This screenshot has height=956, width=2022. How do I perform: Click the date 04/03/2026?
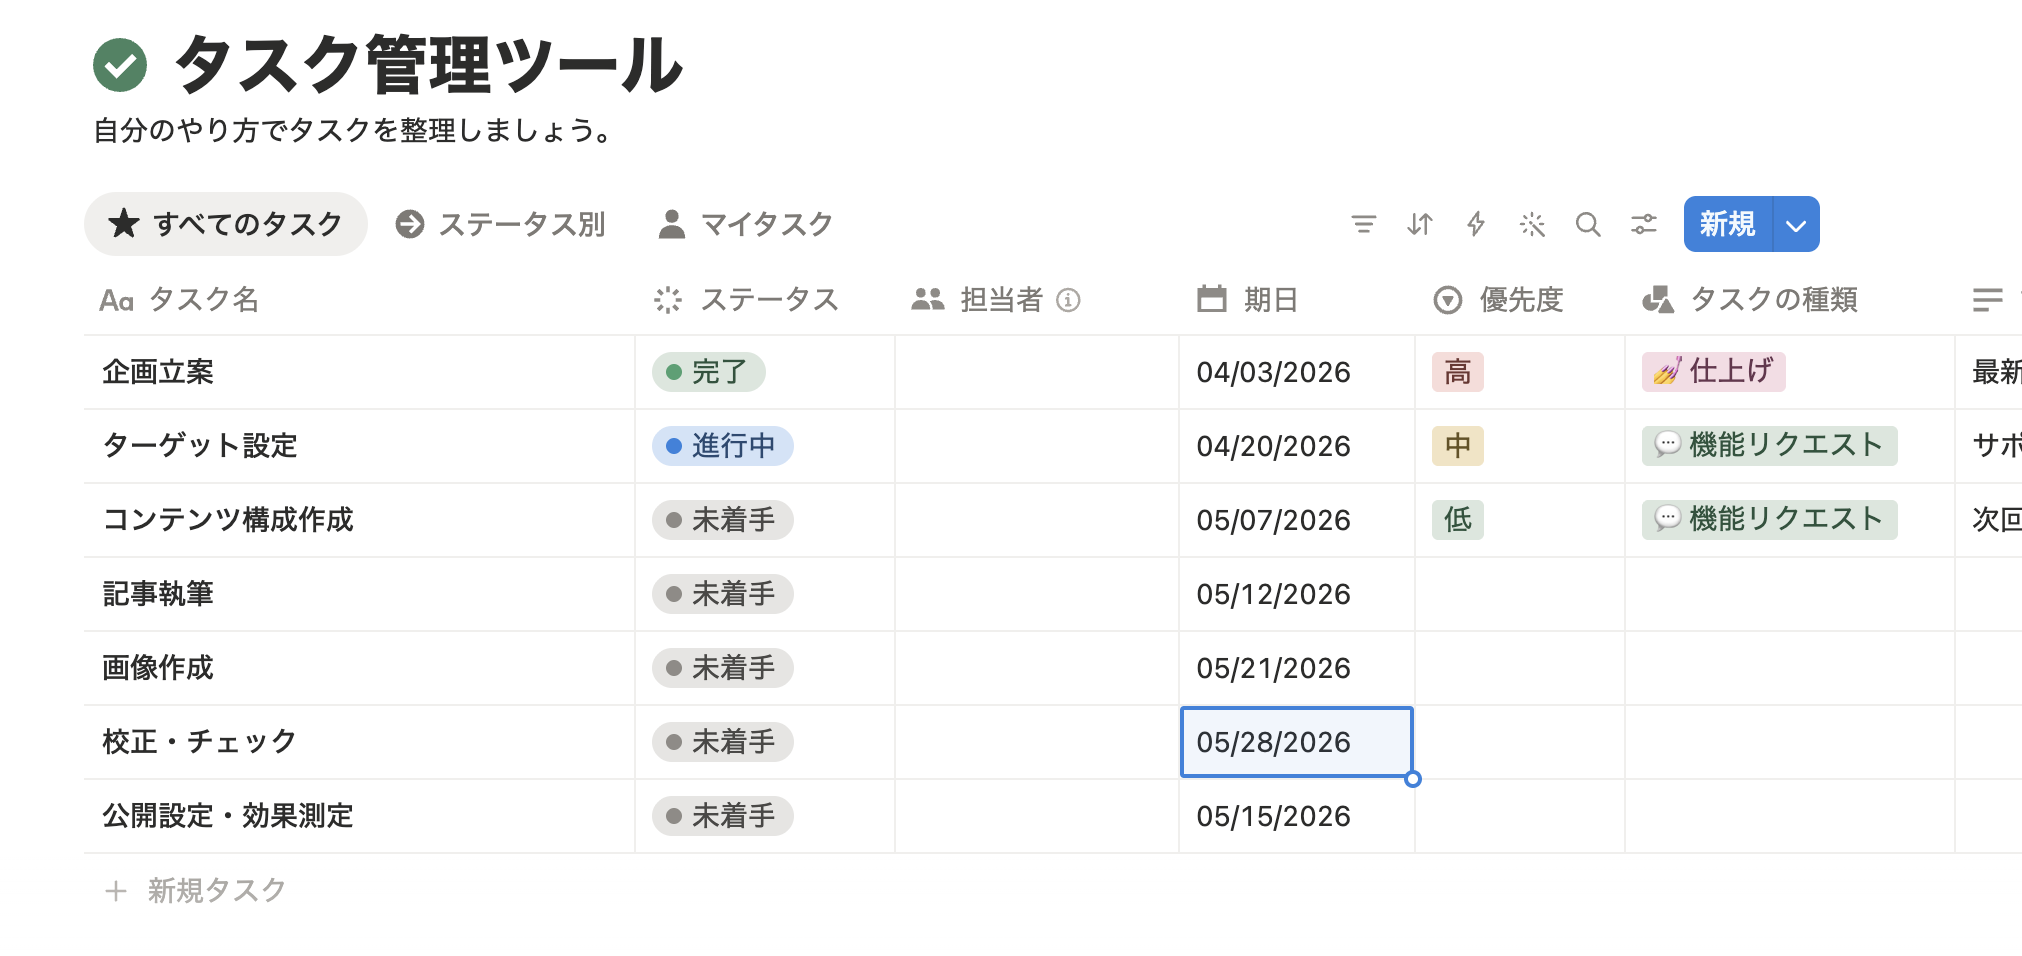(x=1273, y=372)
